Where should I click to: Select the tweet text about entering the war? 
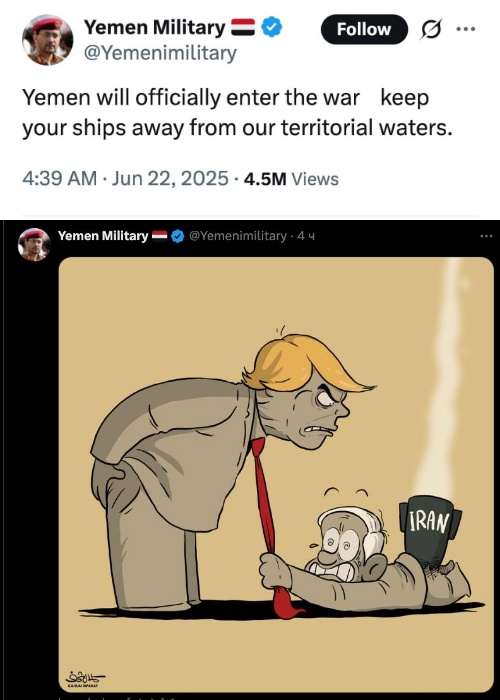237,113
